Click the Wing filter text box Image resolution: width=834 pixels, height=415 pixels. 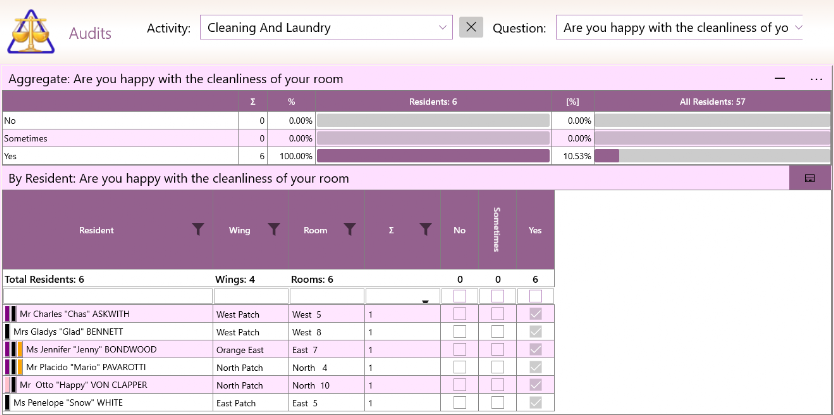251,296
